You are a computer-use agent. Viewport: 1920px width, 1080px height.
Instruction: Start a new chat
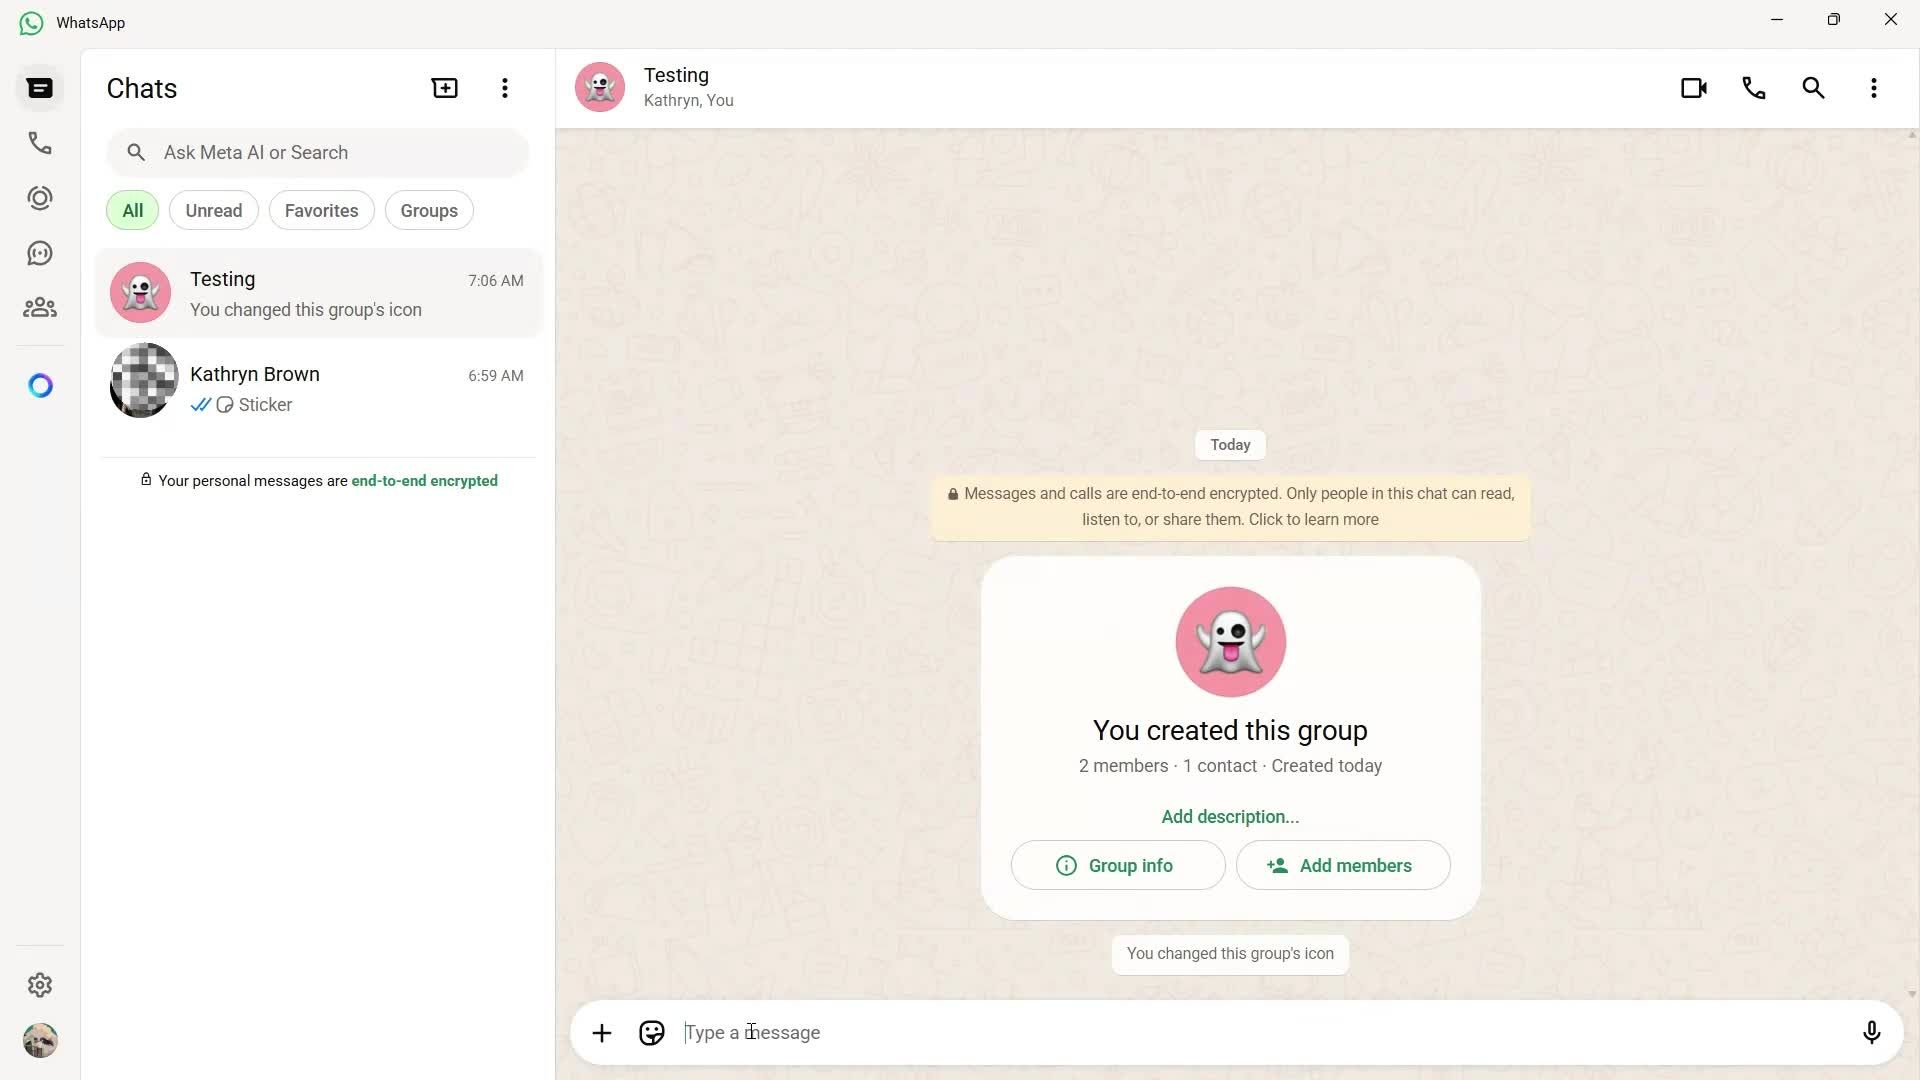click(x=443, y=88)
